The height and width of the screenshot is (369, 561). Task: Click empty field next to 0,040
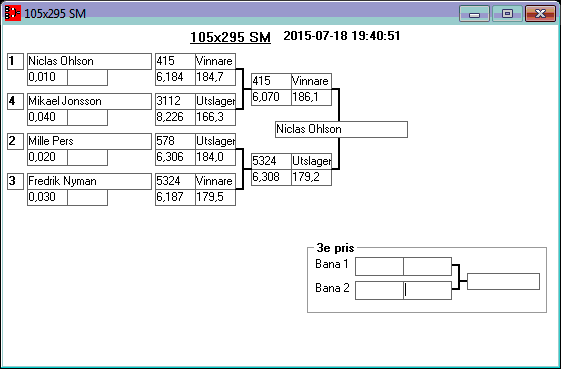[x=87, y=118]
